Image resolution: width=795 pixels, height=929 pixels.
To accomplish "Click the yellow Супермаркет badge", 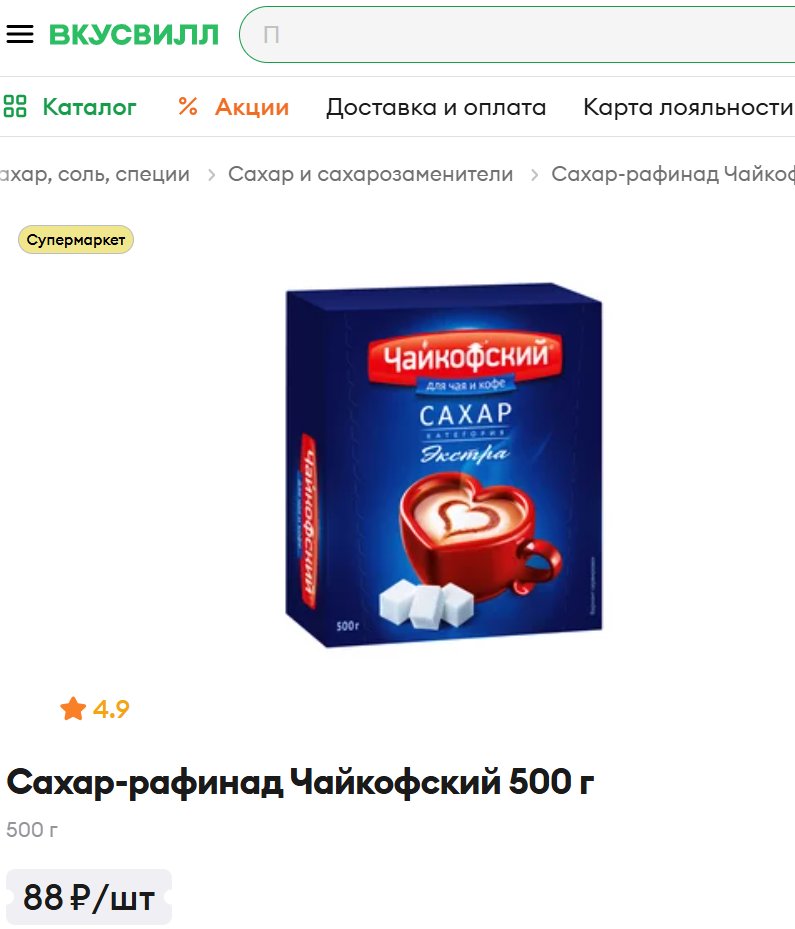I will pos(76,240).
